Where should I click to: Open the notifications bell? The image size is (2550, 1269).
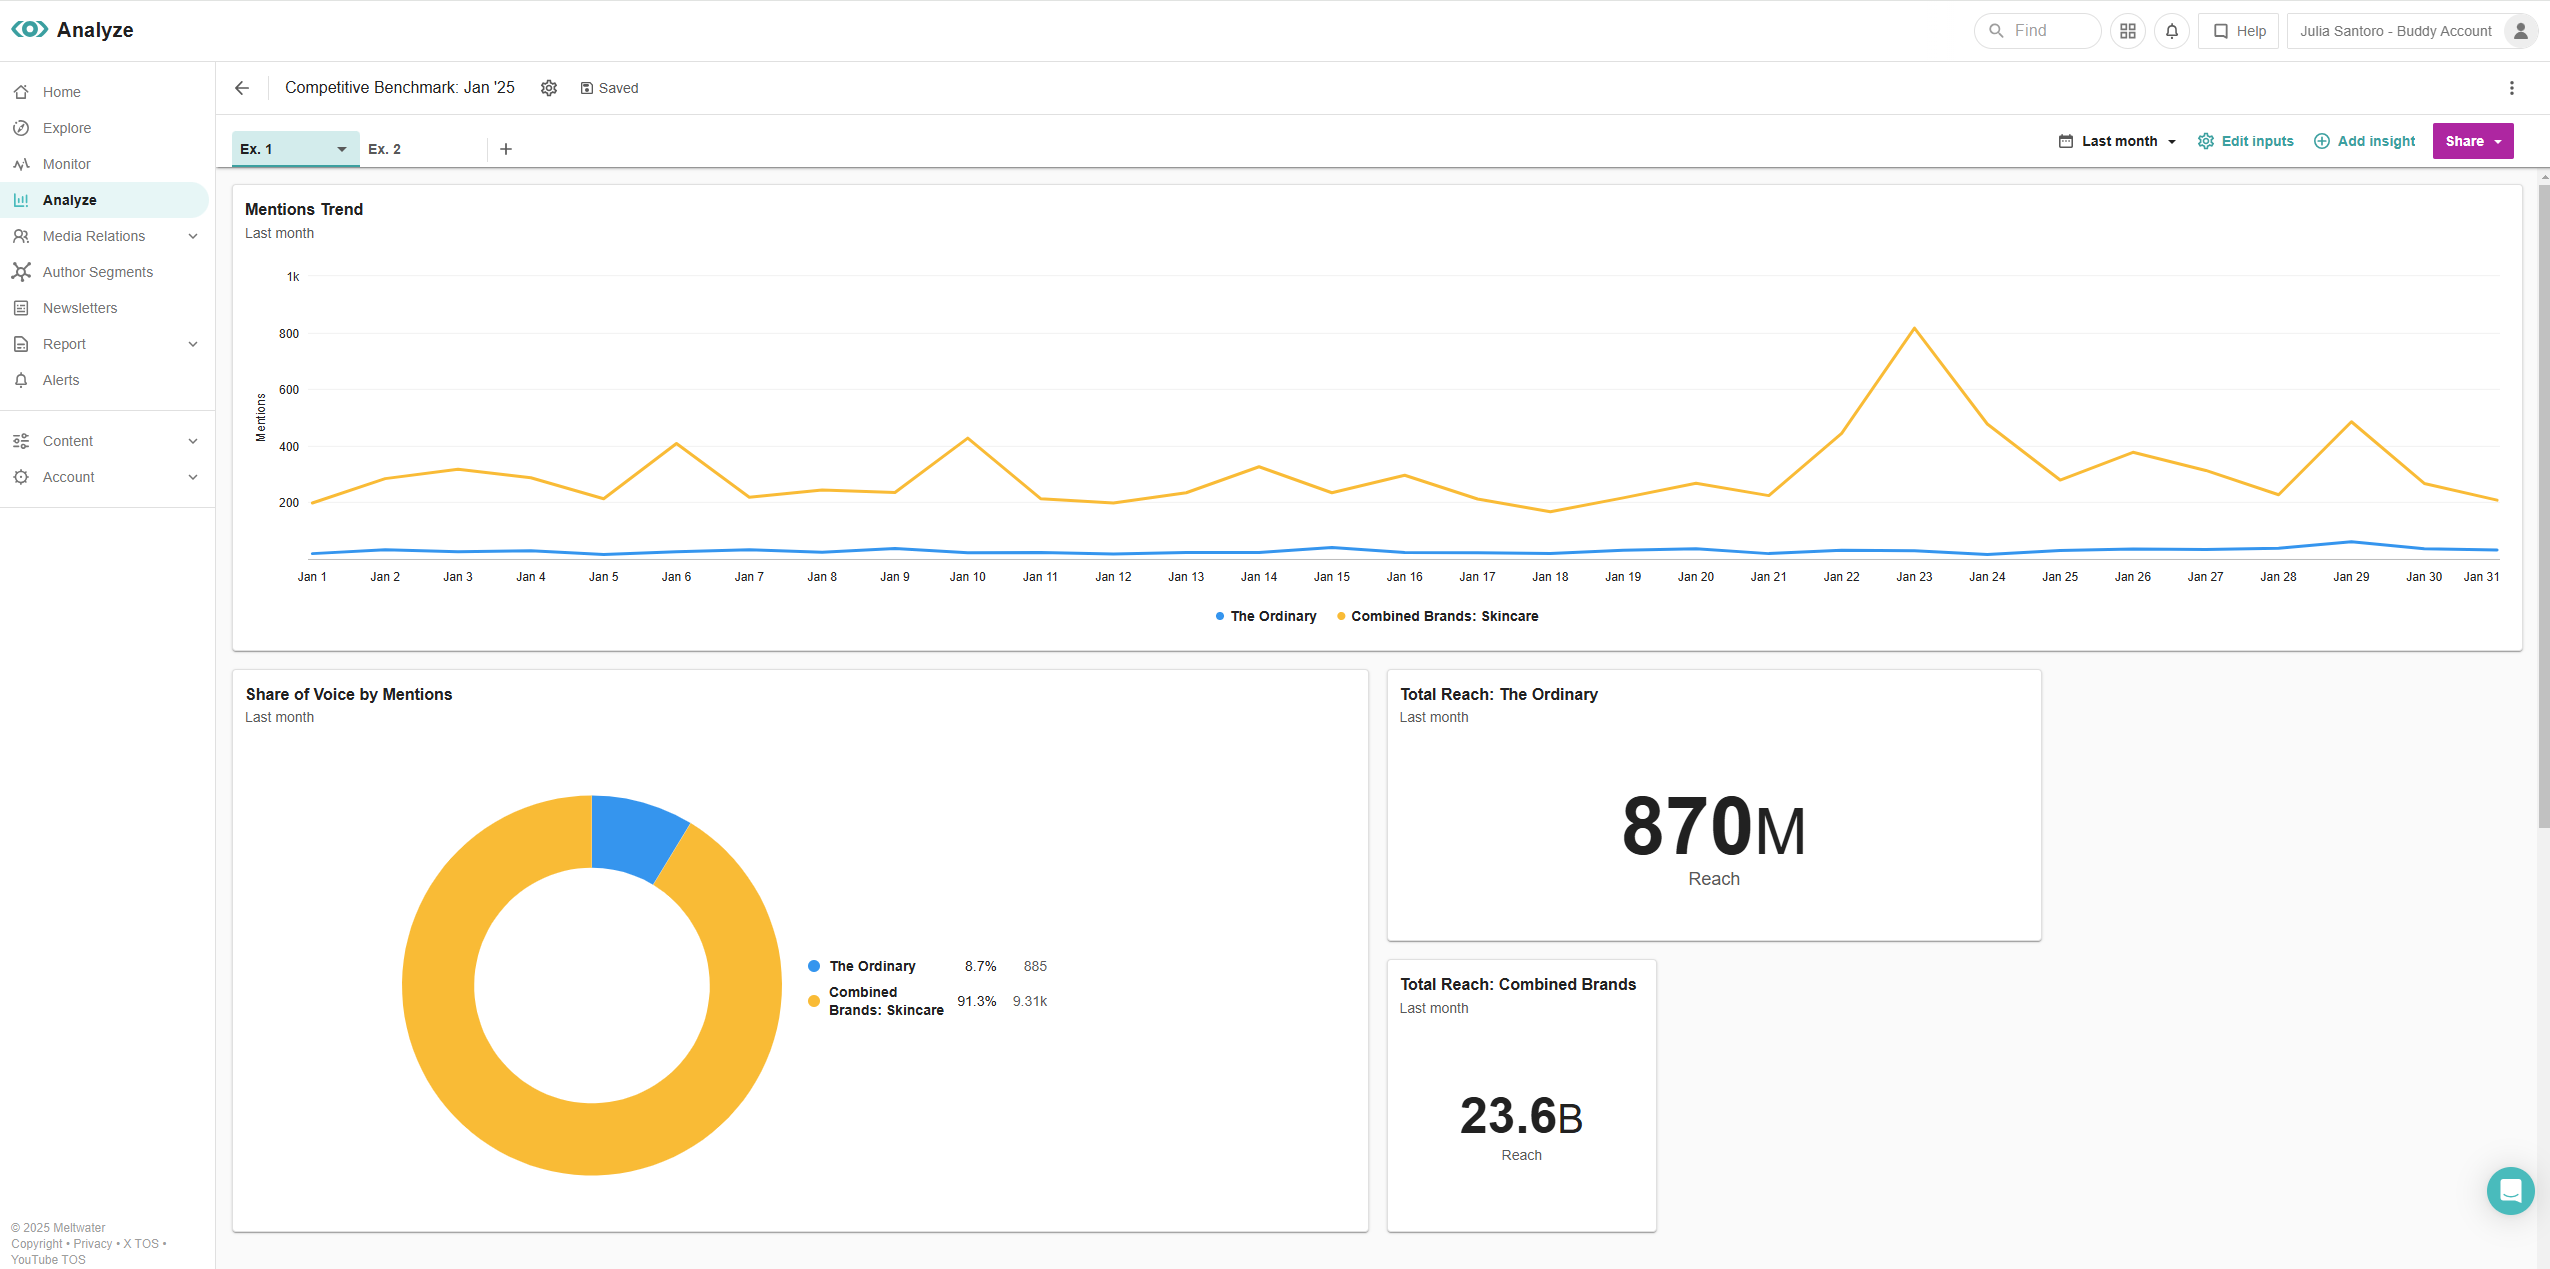[x=2172, y=31]
